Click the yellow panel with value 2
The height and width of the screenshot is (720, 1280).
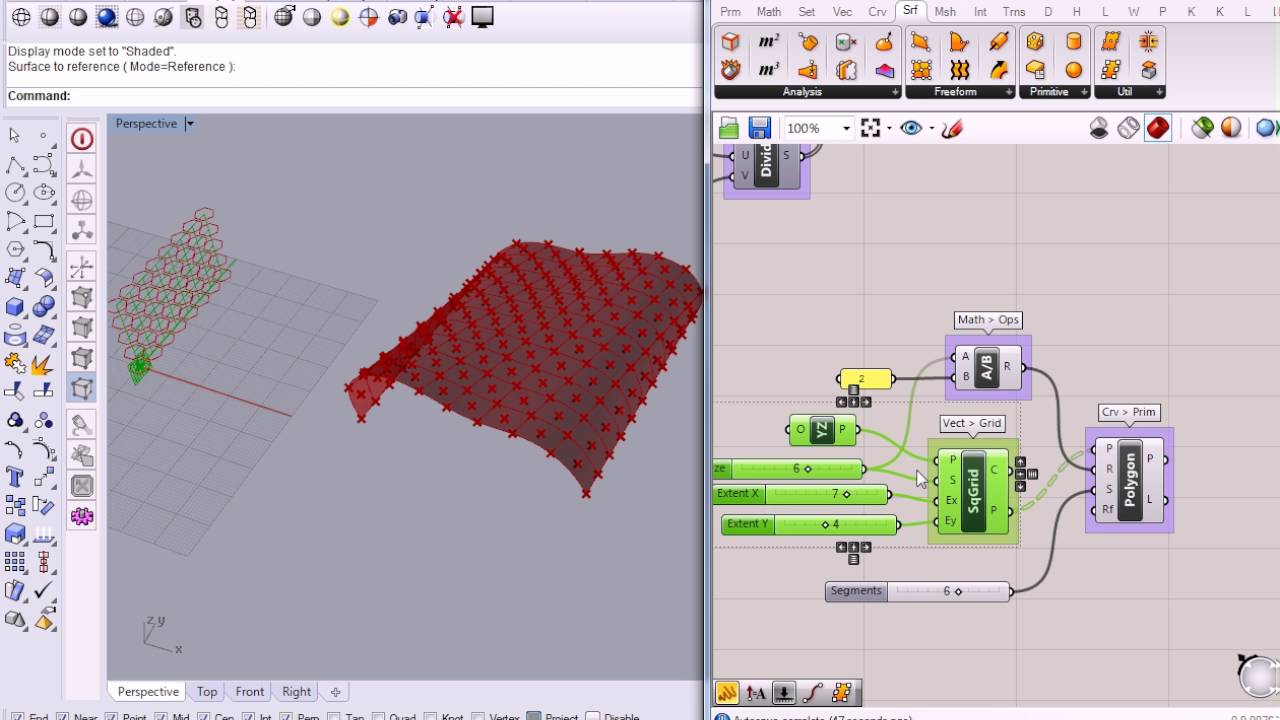[865, 379]
